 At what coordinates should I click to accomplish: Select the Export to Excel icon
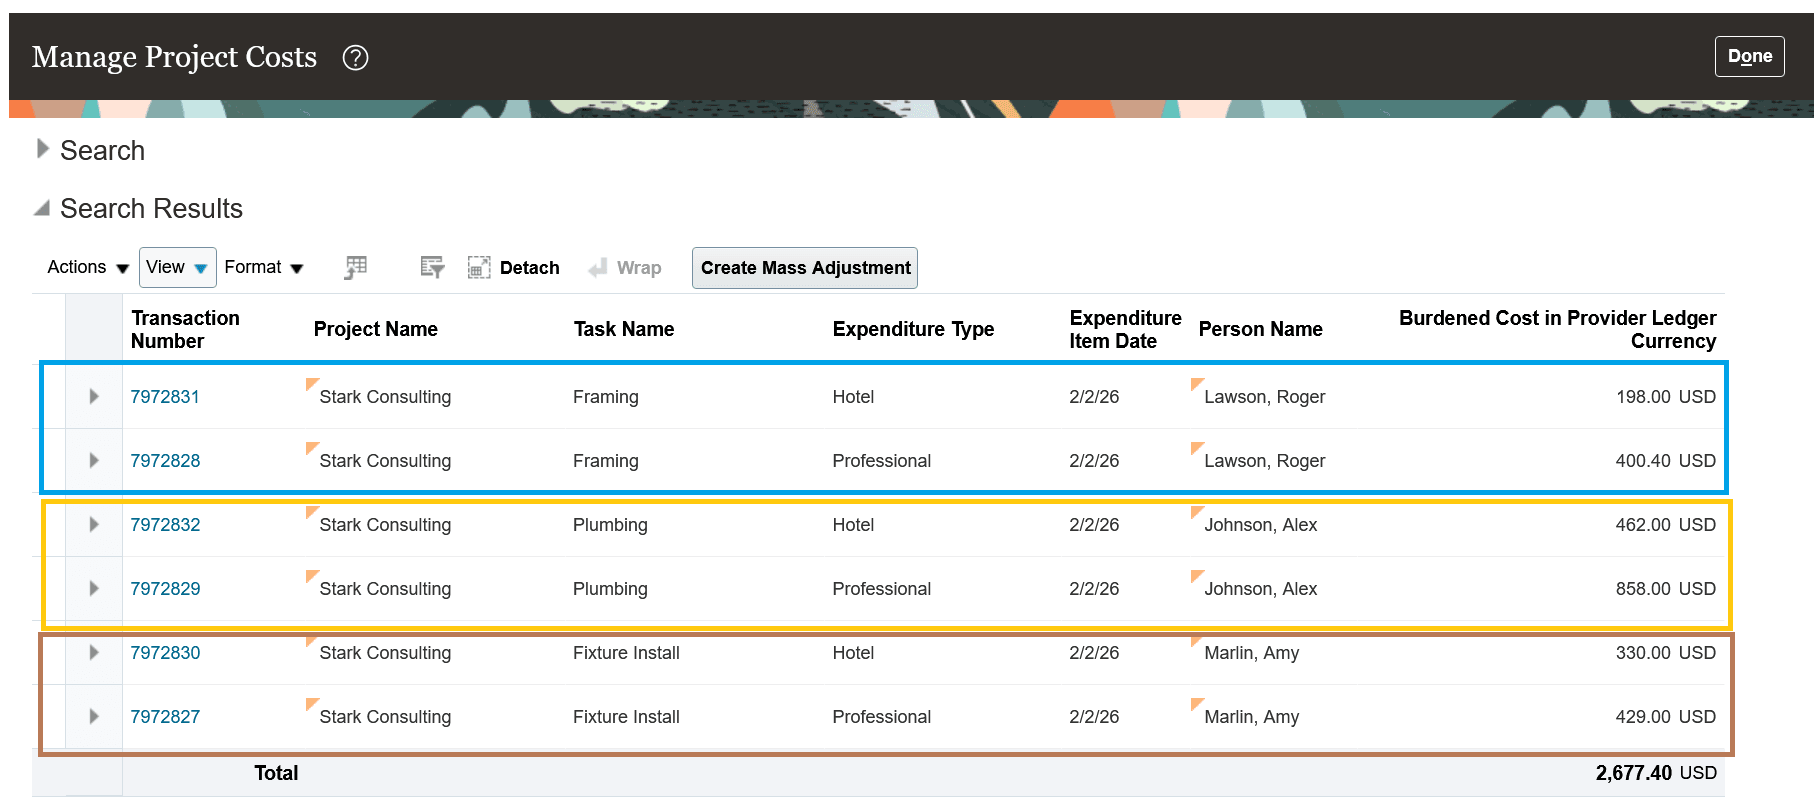coord(355,267)
